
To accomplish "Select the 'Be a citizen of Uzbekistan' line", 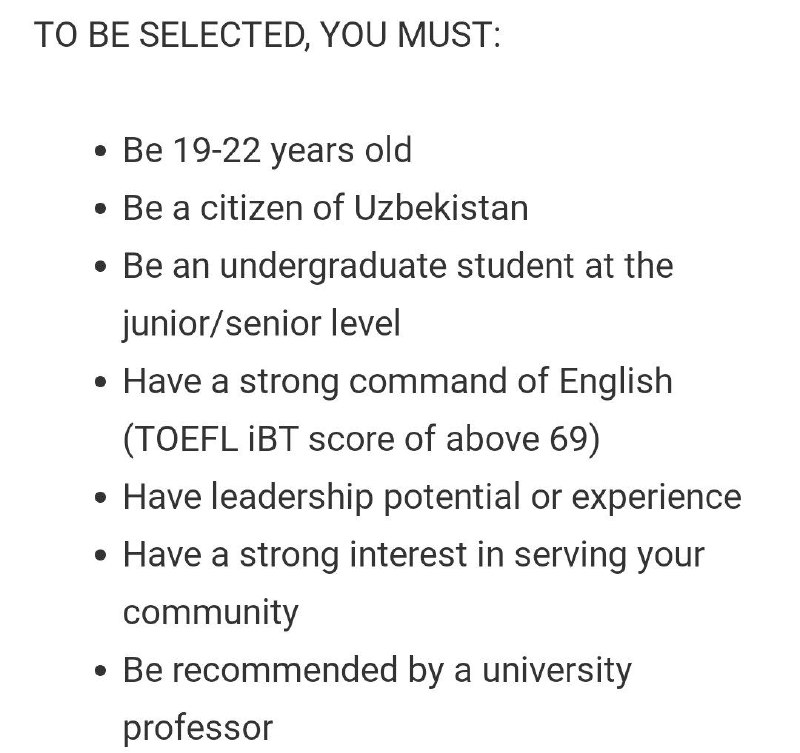I will [326, 208].
